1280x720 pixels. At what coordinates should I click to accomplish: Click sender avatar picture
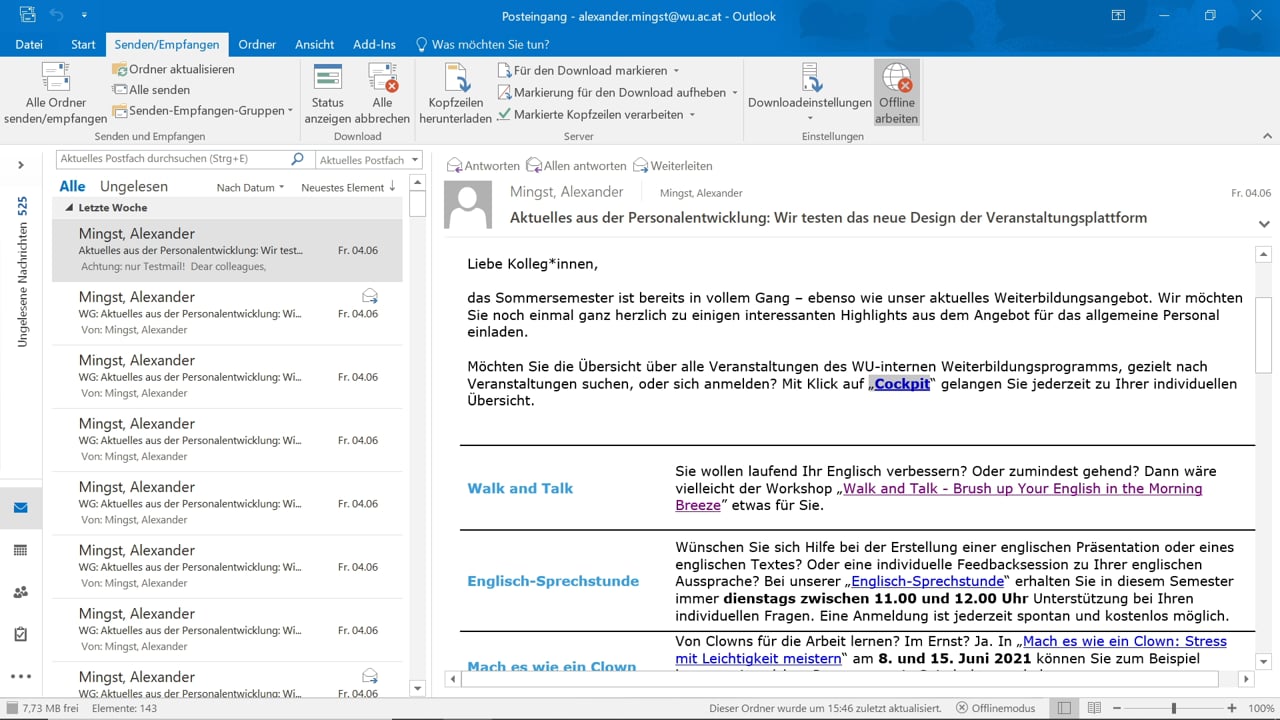pos(468,205)
